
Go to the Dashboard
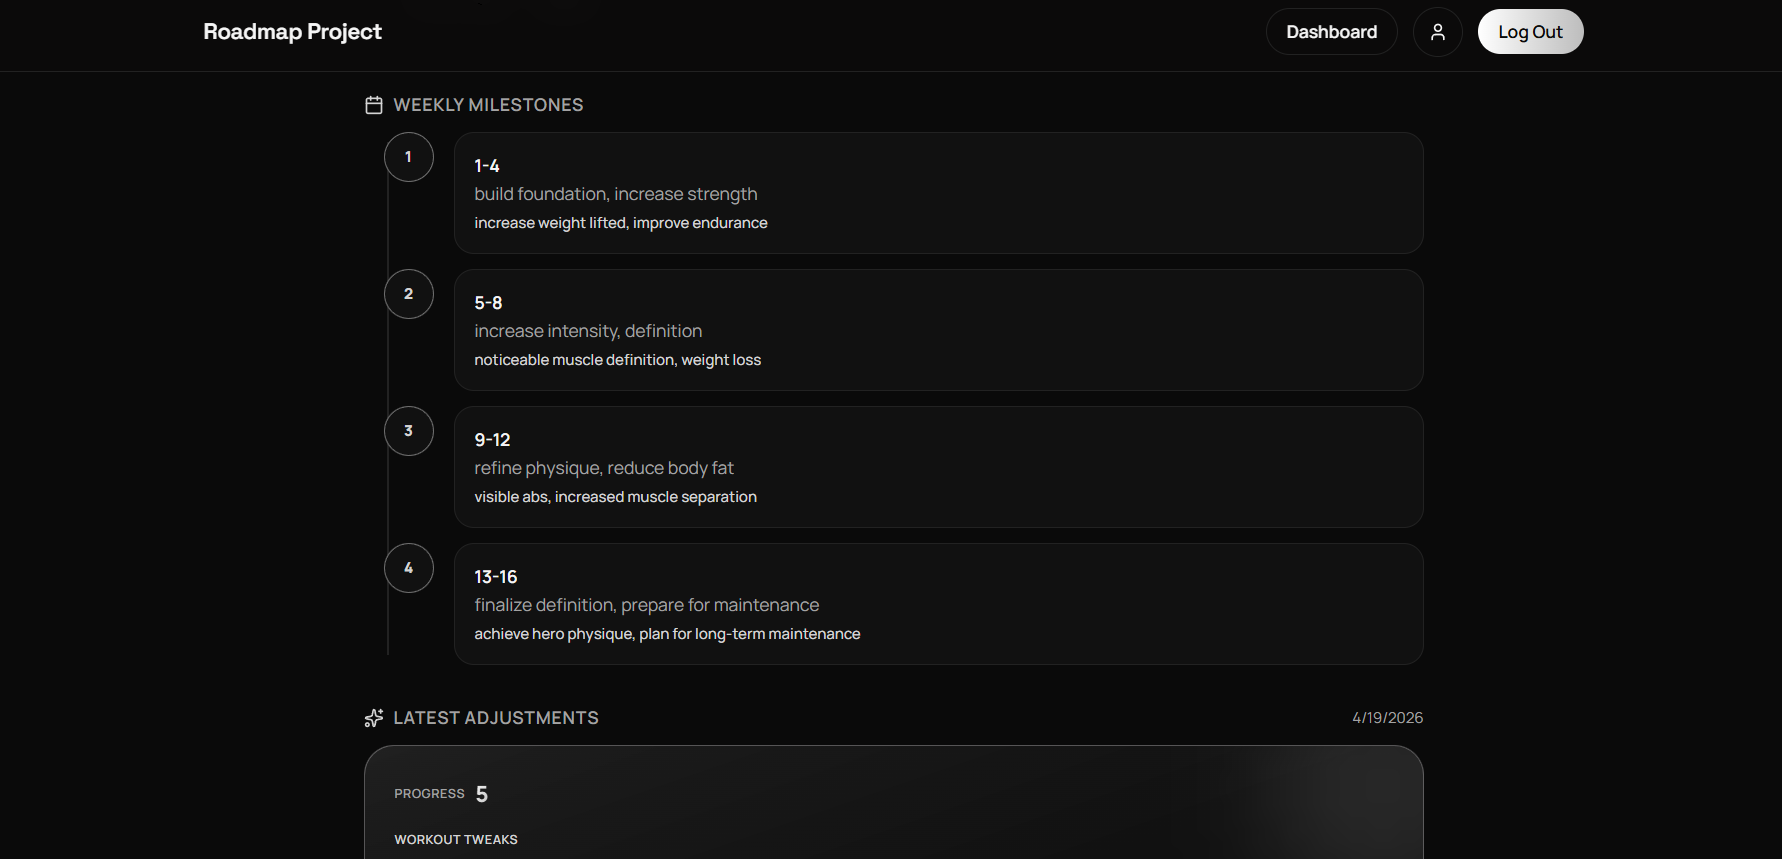click(1331, 32)
